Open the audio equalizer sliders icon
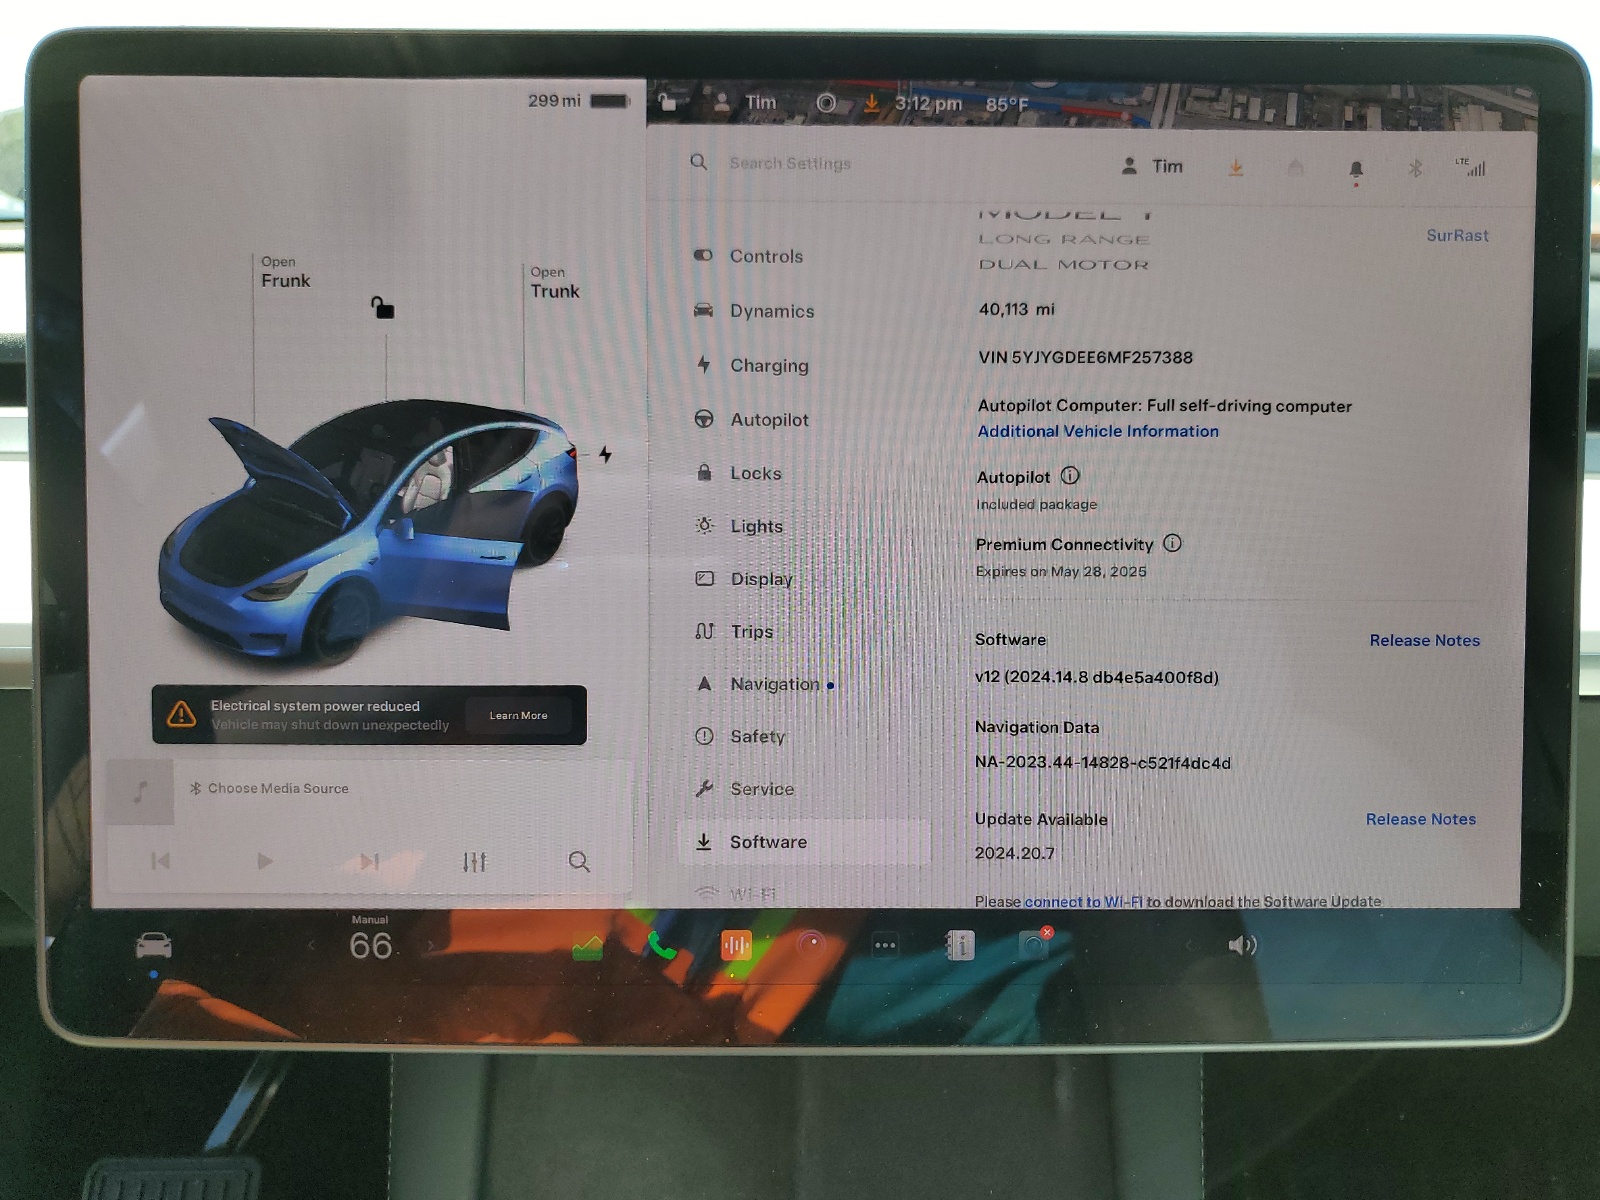This screenshot has width=1600, height=1200. coord(474,861)
